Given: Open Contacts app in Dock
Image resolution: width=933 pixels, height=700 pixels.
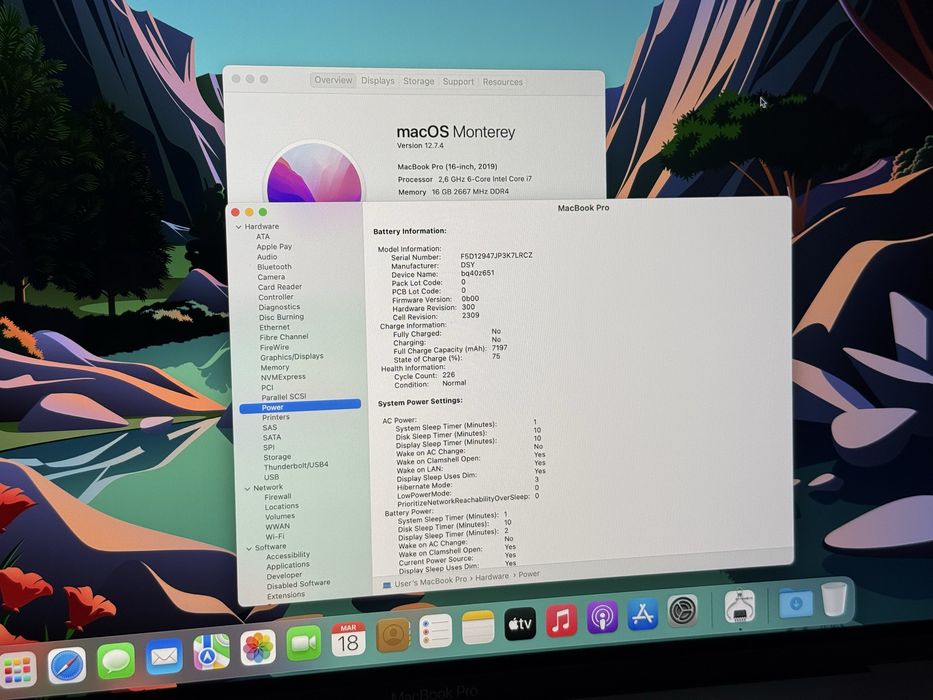Looking at the screenshot, I should pyautogui.click(x=393, y=635).
